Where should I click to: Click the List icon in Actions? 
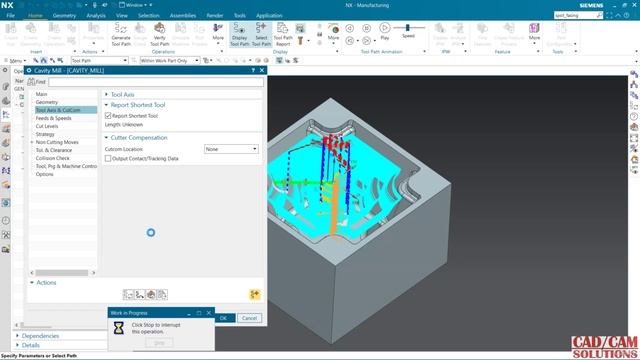(162, 295)
